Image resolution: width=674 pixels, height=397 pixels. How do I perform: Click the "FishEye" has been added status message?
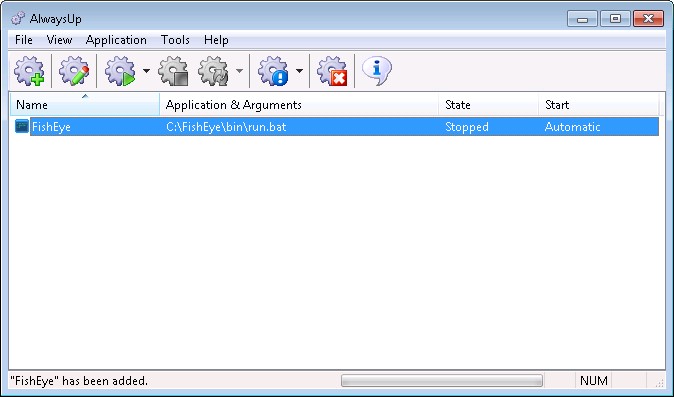tap(79, 381)
